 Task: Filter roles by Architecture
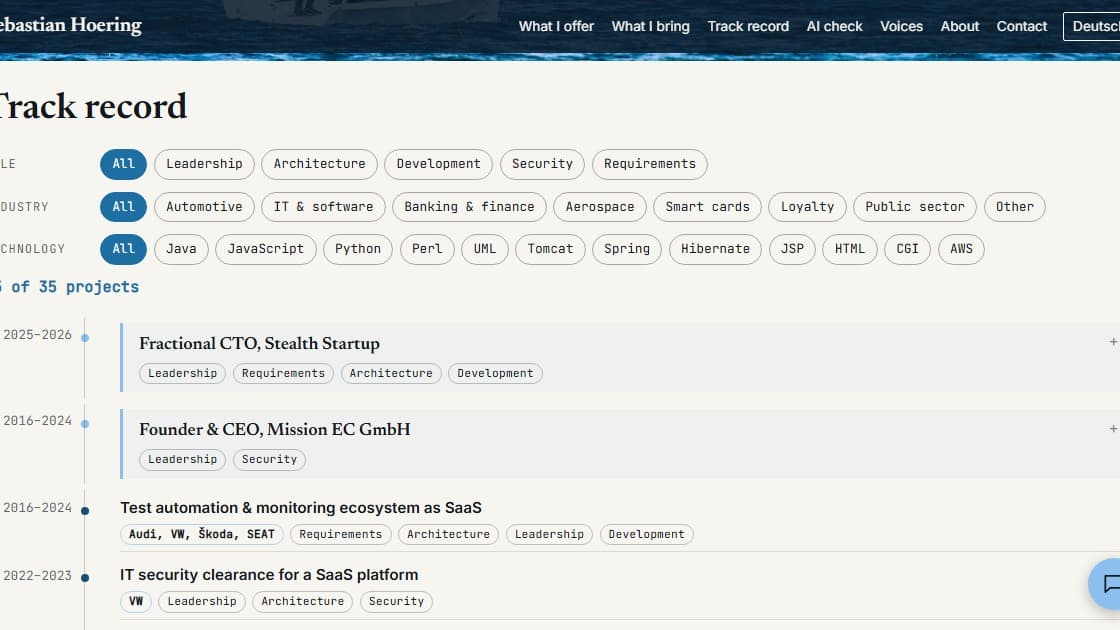coord(319,164)
